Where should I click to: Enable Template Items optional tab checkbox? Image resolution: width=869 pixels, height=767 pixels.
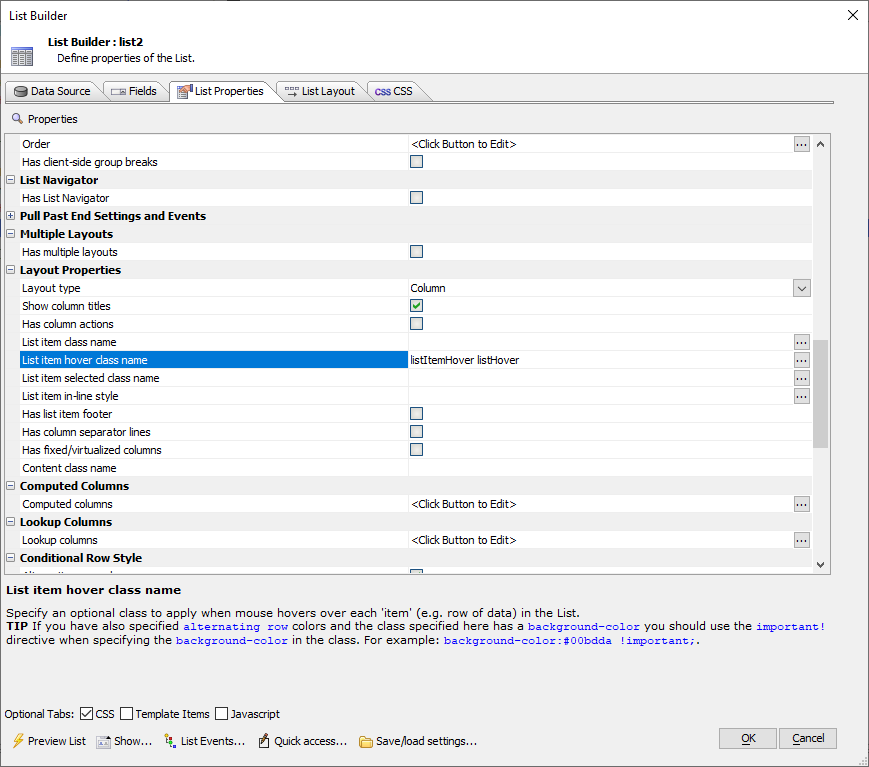(x=126, y=714)
